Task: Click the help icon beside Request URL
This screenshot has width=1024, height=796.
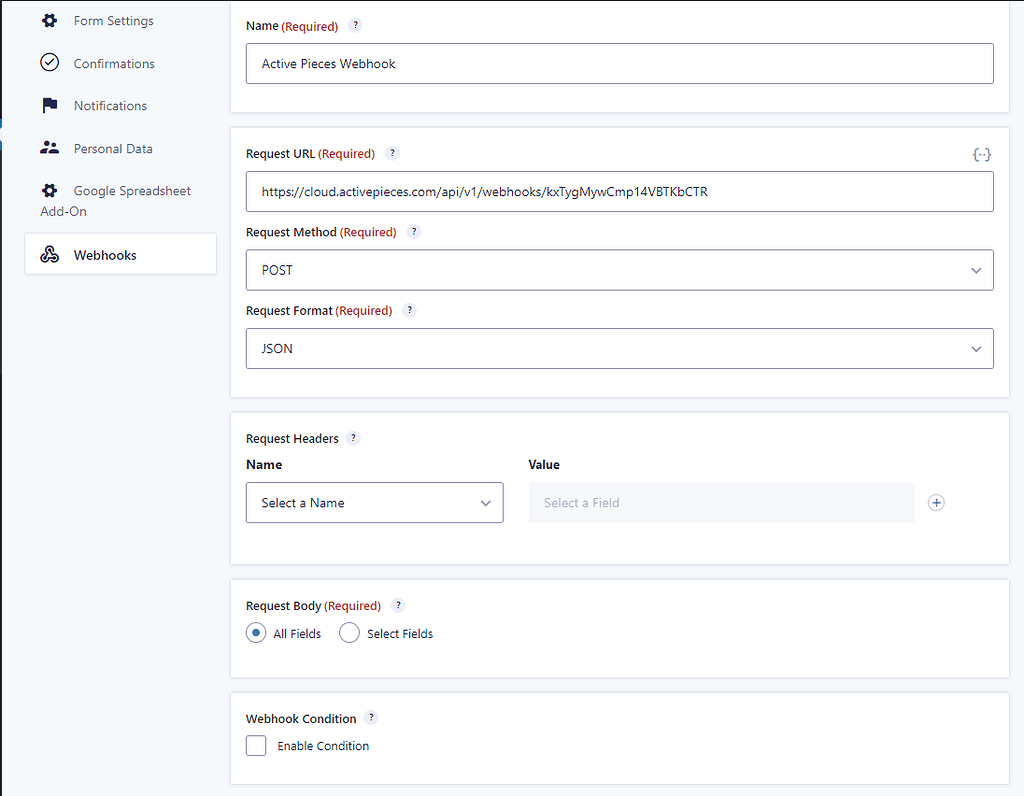Action: coord(392,153)
